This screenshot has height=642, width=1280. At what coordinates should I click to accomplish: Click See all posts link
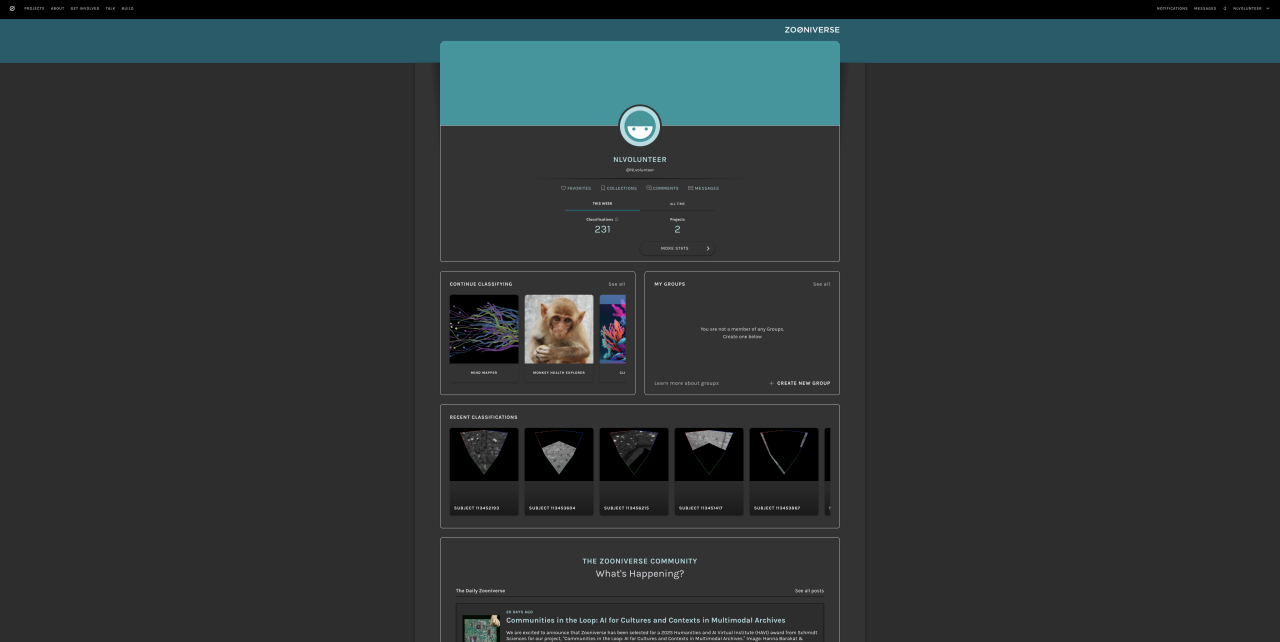coord(809,591)
